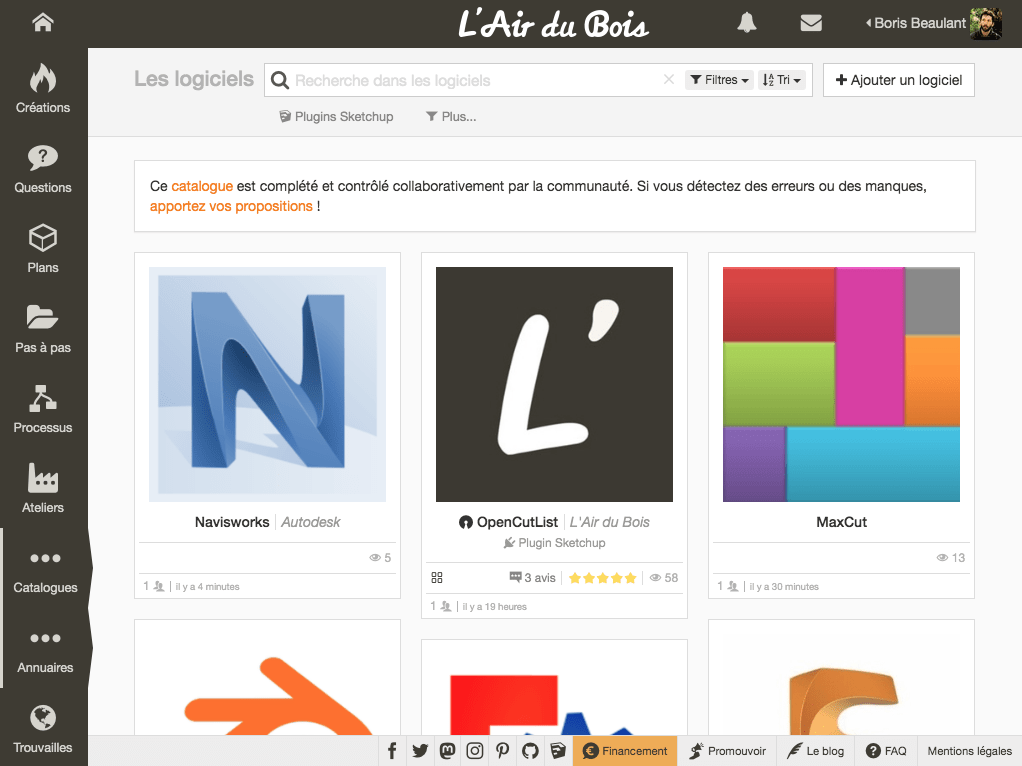Open the Navisworks title link
Screen dimensions: 1022x766
pyautogui.click(x=232, y=522)
